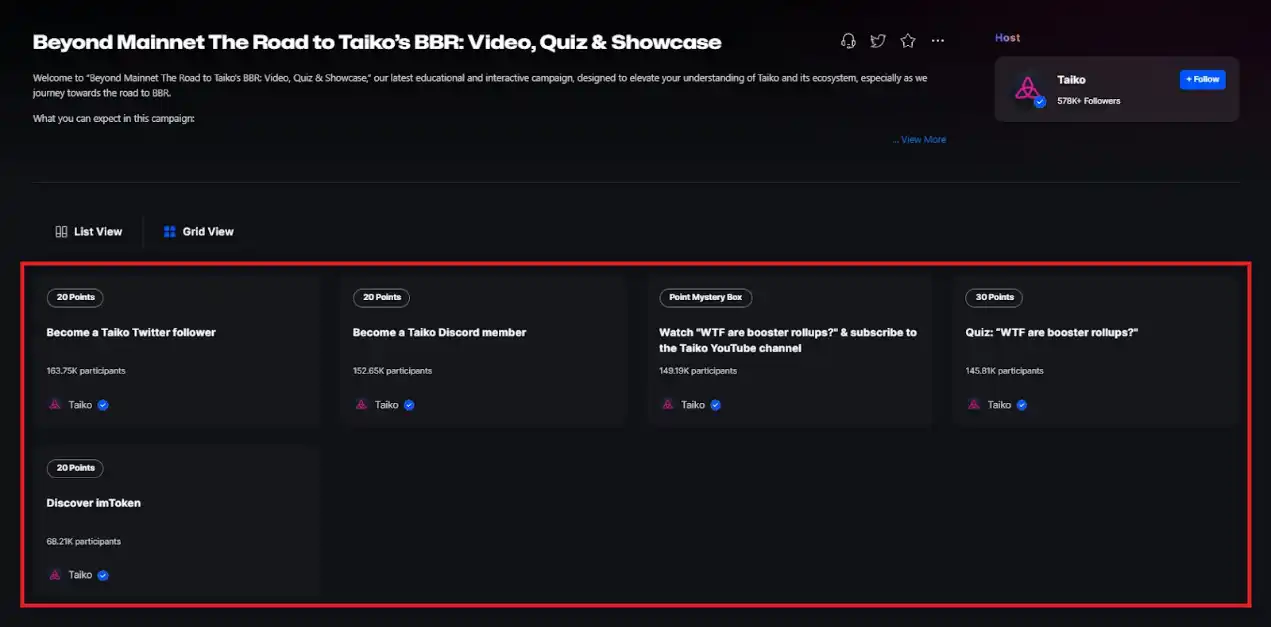
Task: Open Watch WTF are booster rollups task
Action: (787, 340)
